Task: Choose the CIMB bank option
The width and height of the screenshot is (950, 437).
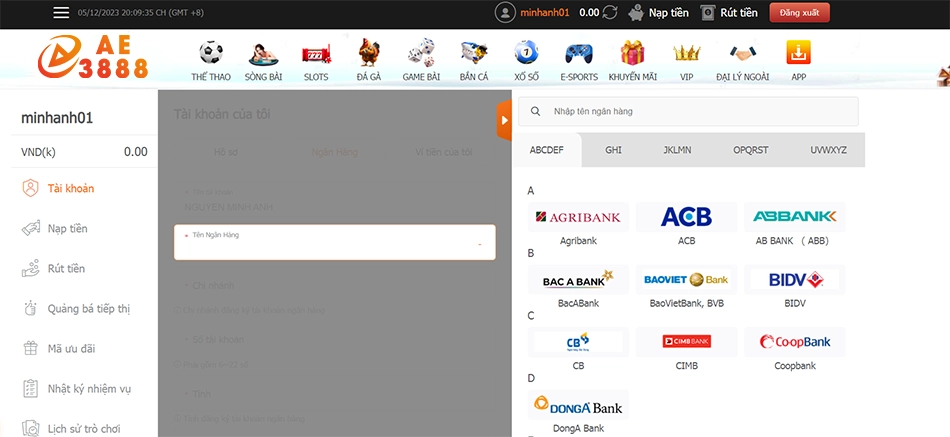Action: tap(686, 350)
